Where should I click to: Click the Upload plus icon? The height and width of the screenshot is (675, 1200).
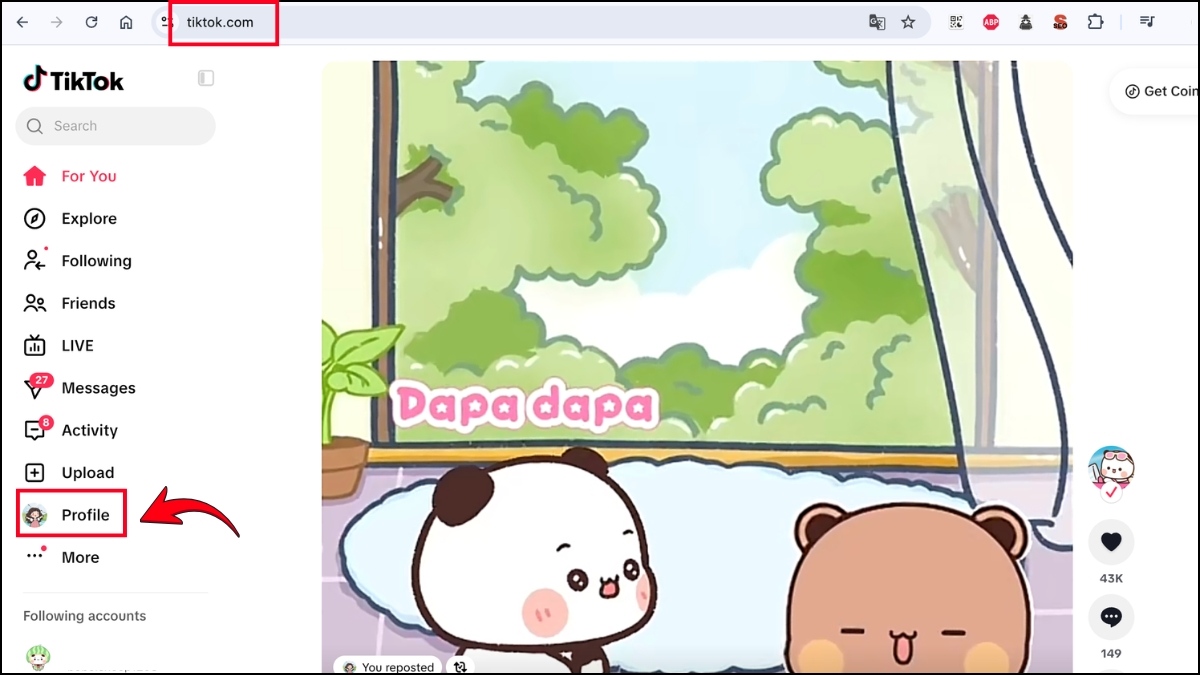[35, 473]
